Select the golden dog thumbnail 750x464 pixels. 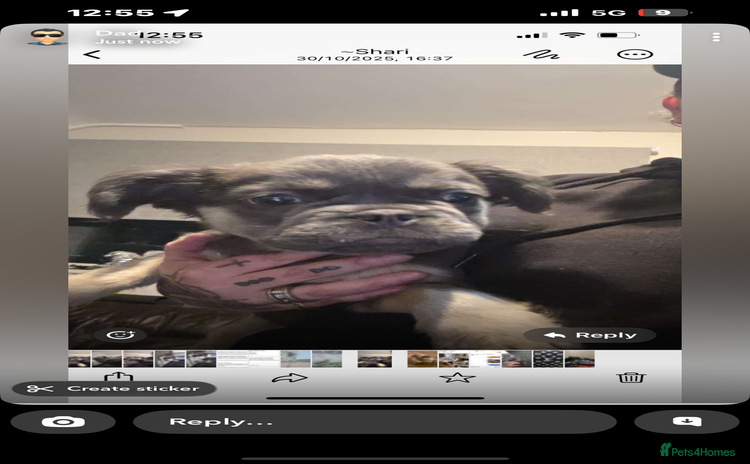(x=422, y=359)
